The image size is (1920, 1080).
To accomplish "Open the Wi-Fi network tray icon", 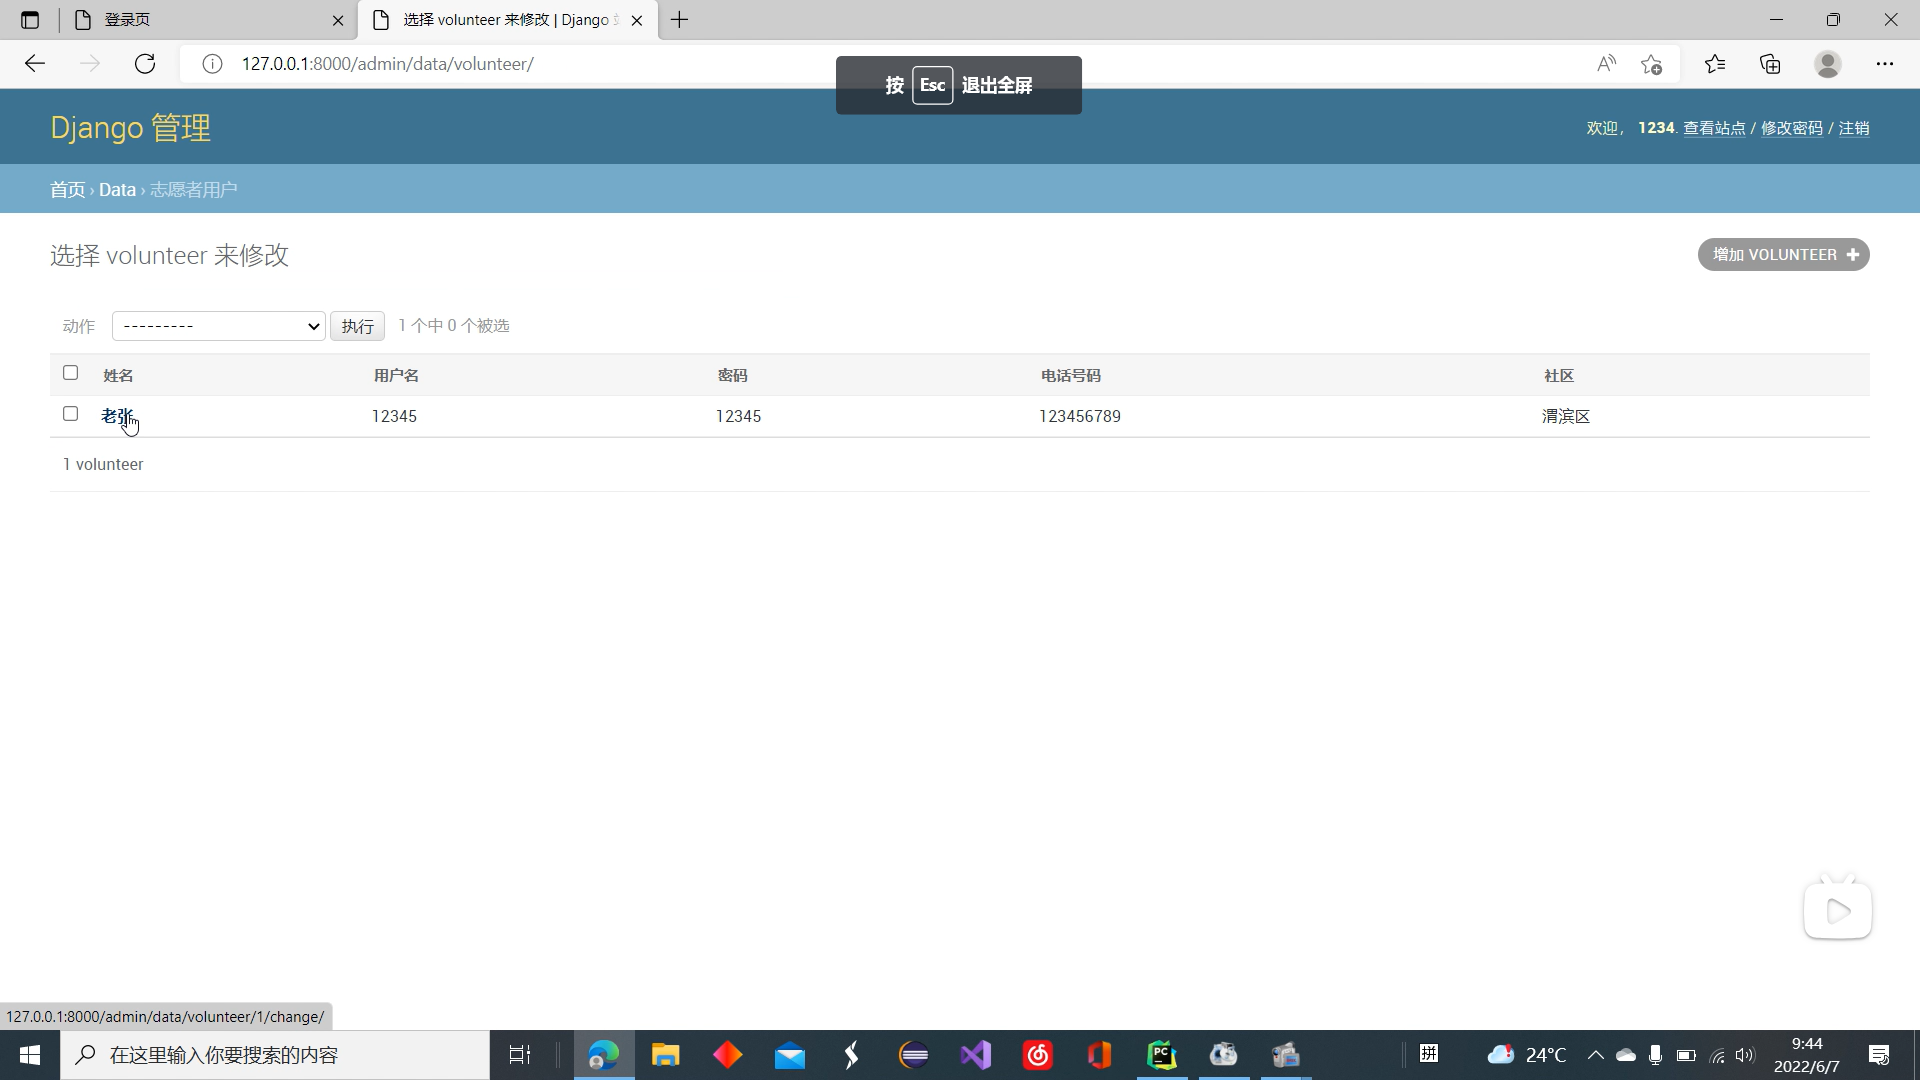I will coord(1717,1055).
